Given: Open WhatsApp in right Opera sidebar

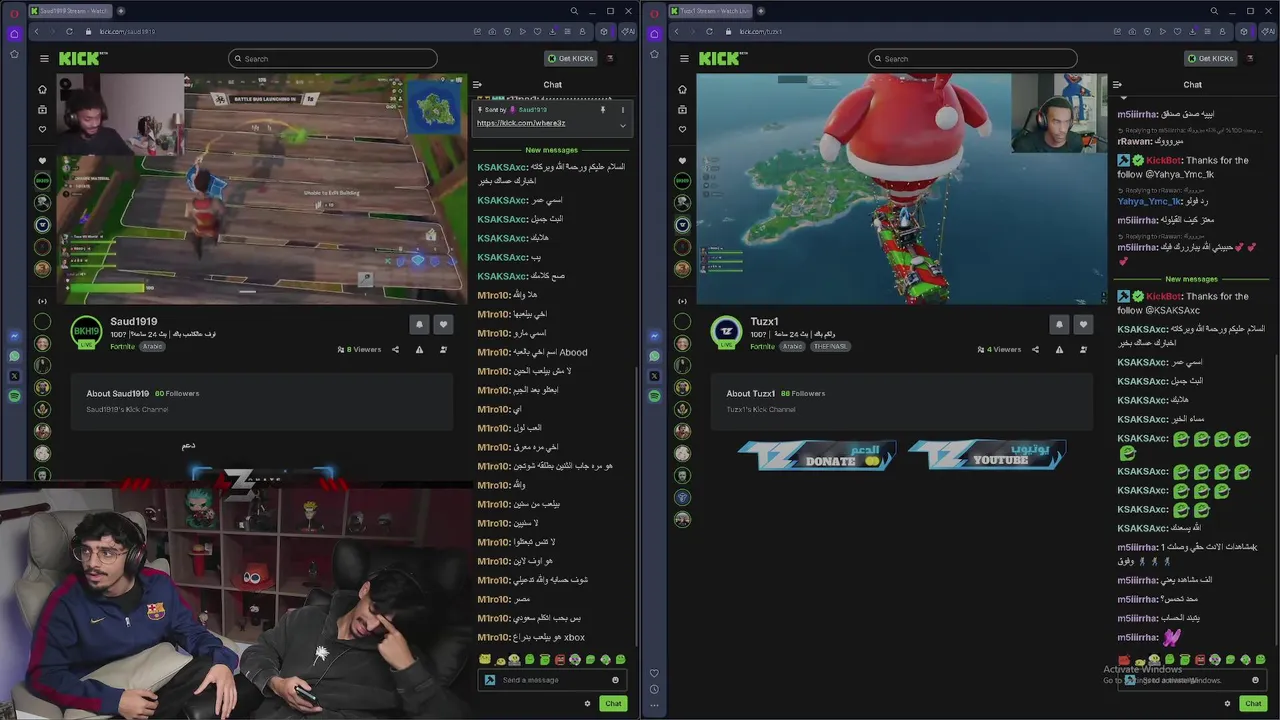Looking at the screenshot, I should click(654, 356).
